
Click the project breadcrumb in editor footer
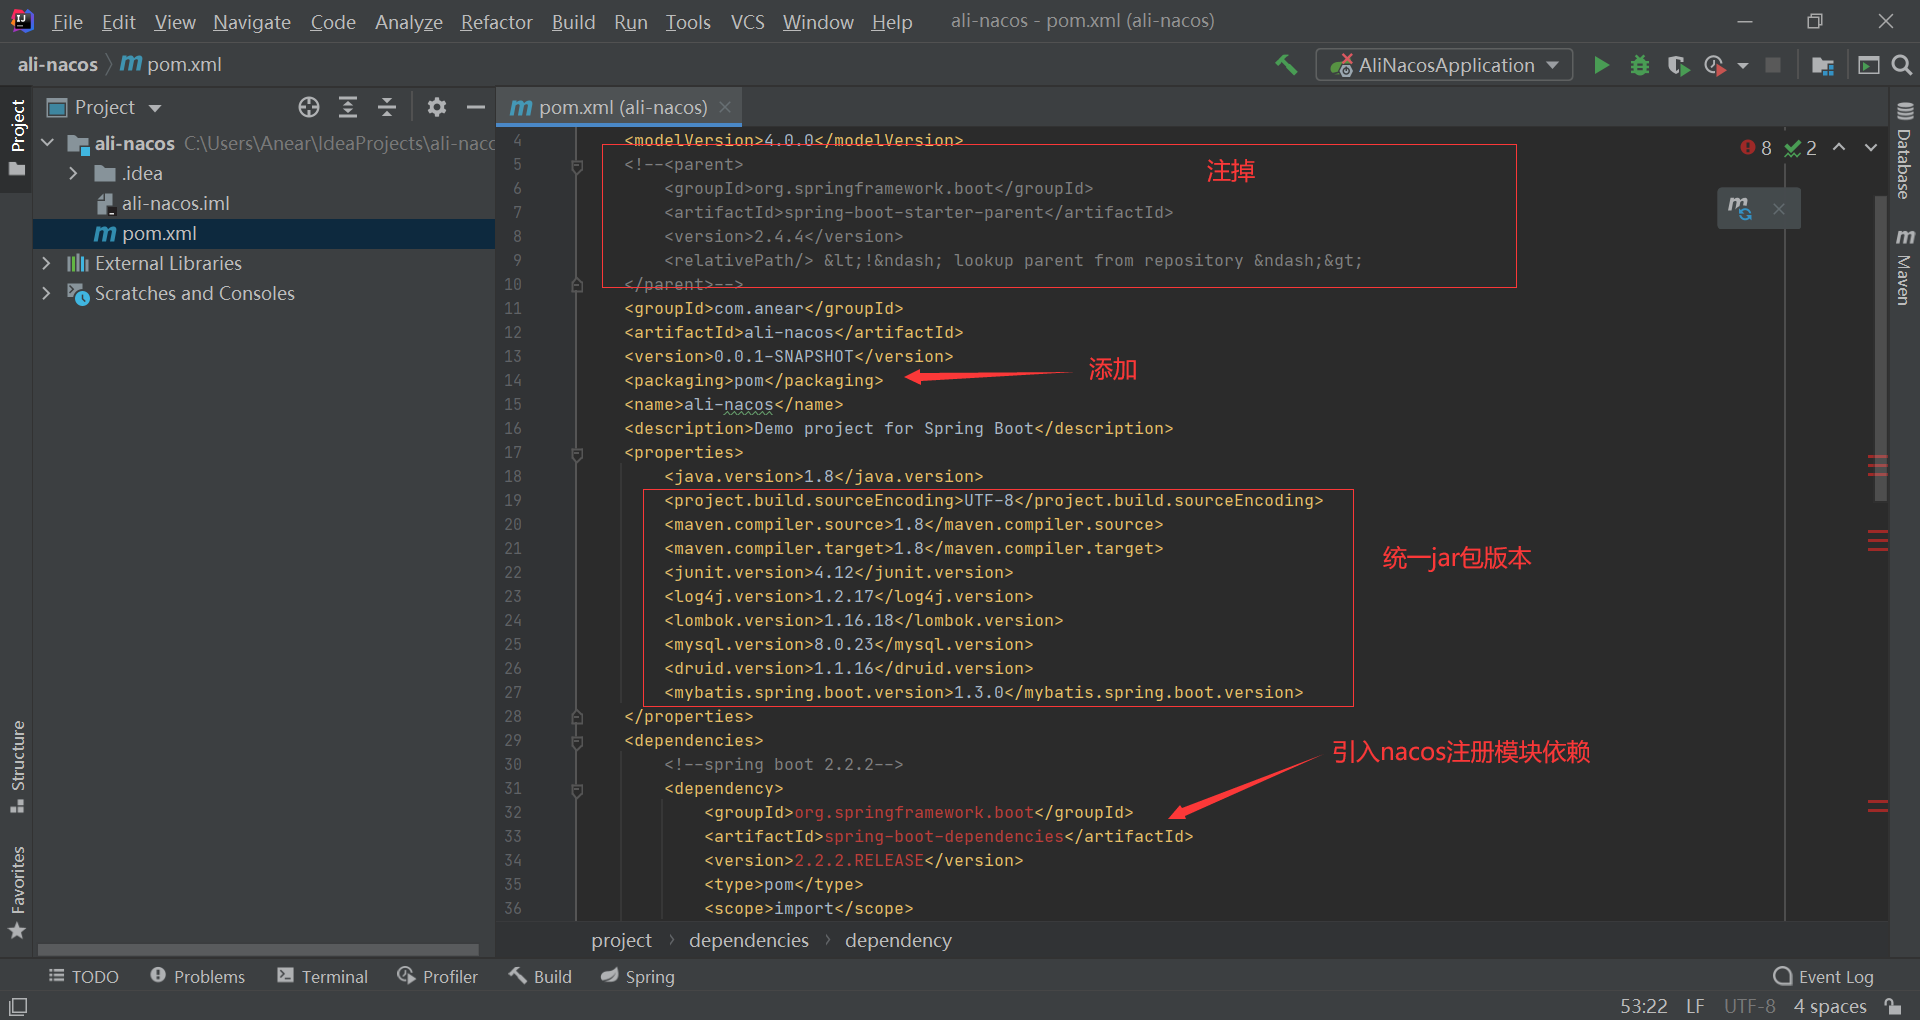coord(621,941)
